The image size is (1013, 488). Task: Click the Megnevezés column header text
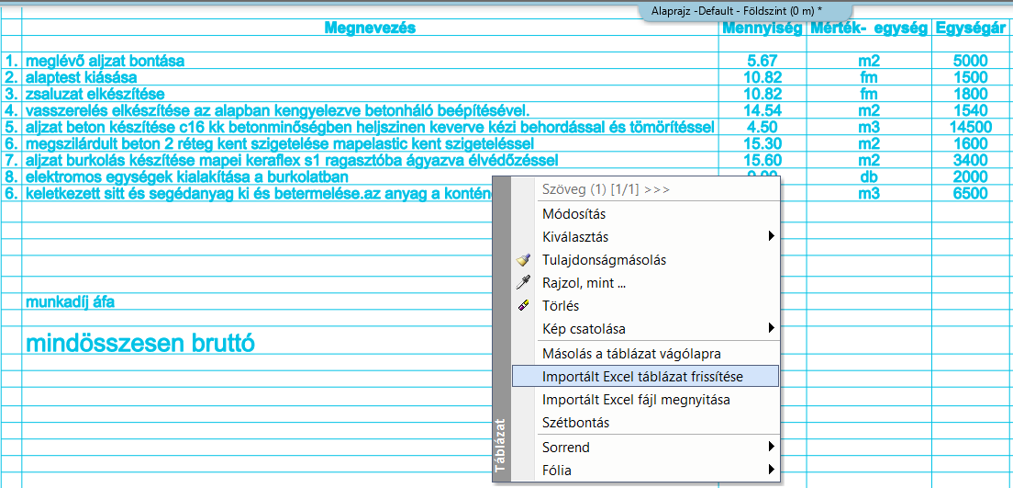click(x=370, y=28)
